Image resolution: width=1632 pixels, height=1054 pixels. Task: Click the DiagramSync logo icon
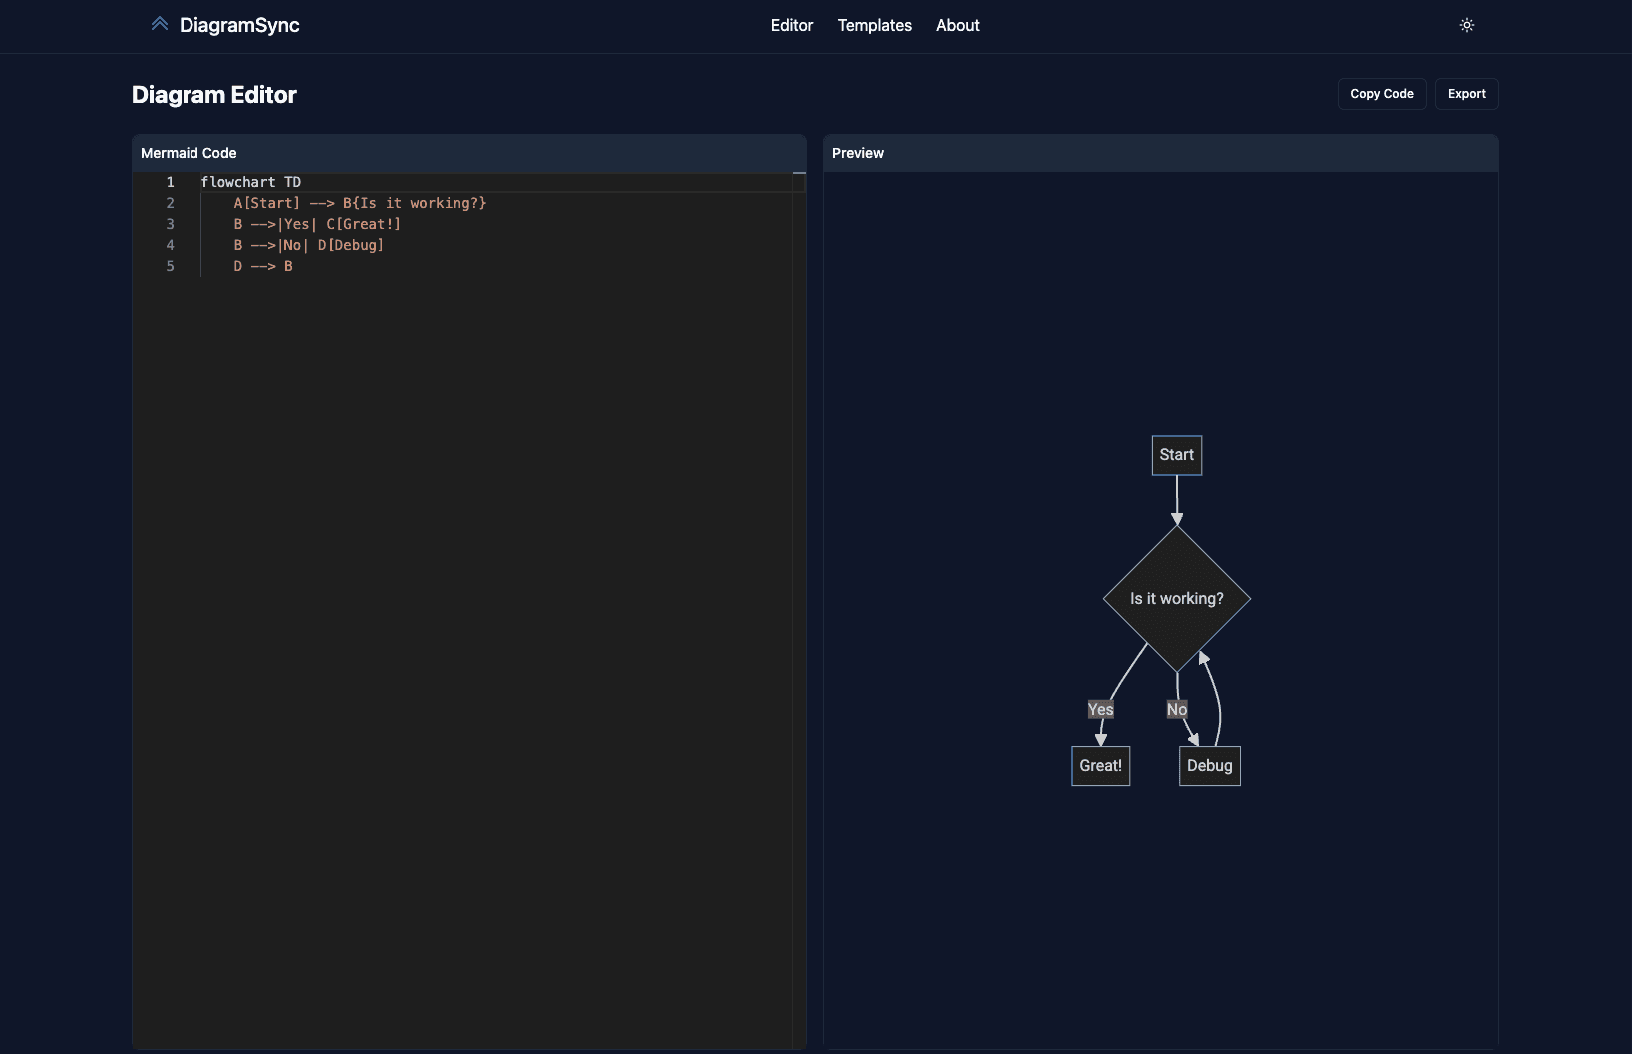[160, 24]
